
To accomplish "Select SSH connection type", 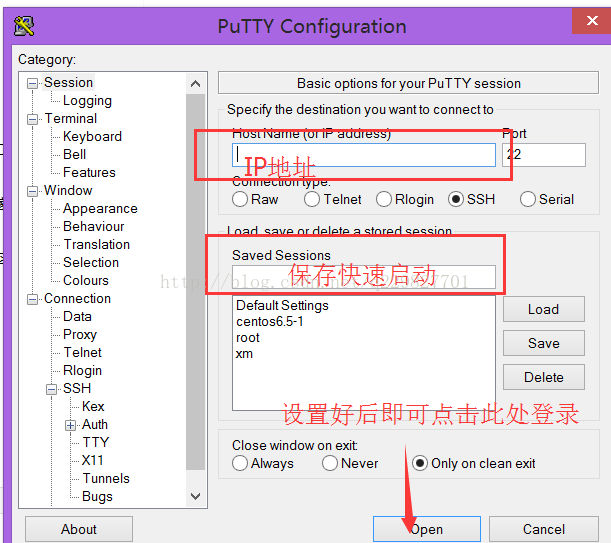I will pos(456,199).
